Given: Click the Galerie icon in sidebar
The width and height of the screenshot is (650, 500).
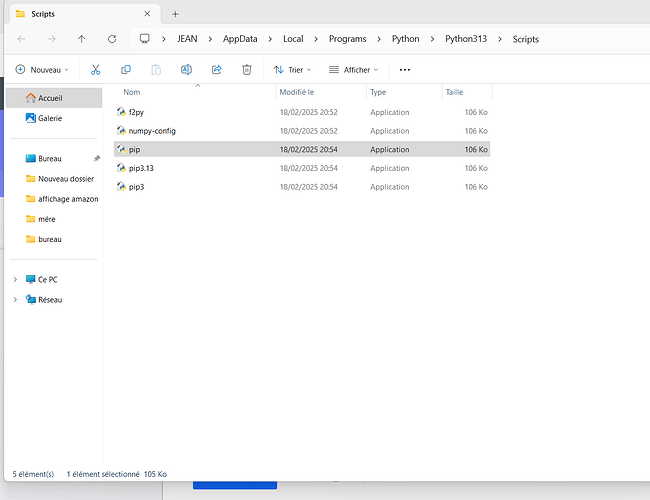Looking at the screenshot, I should [30, 118].
